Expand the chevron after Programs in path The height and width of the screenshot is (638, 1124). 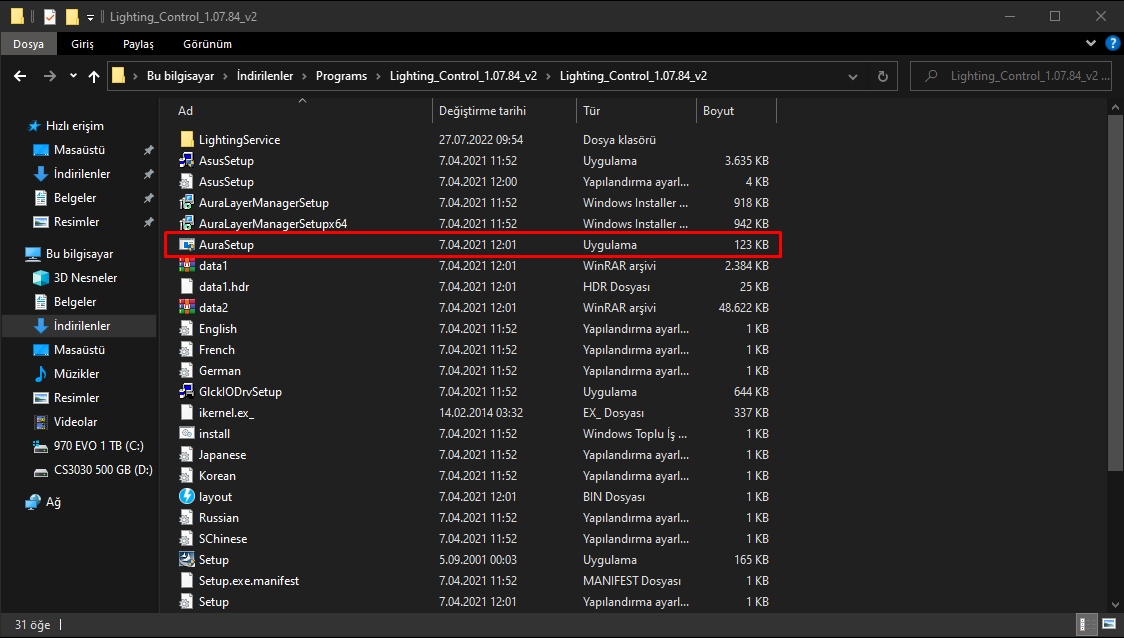coord(378,76)
